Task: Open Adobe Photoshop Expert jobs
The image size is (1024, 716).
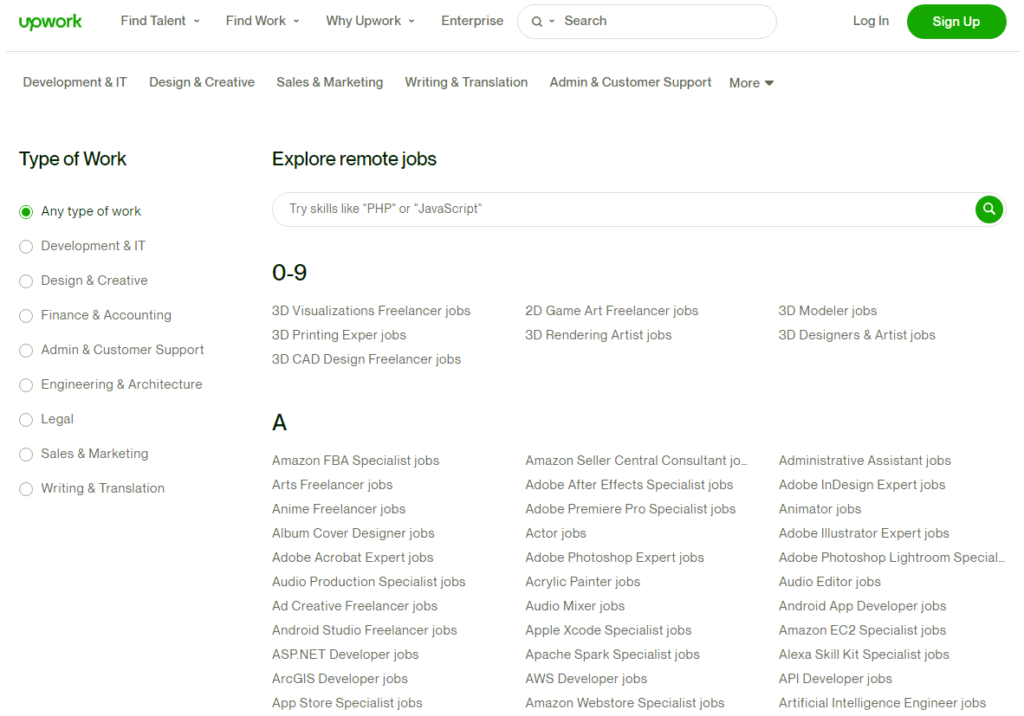Action: [x=615, y=557]
